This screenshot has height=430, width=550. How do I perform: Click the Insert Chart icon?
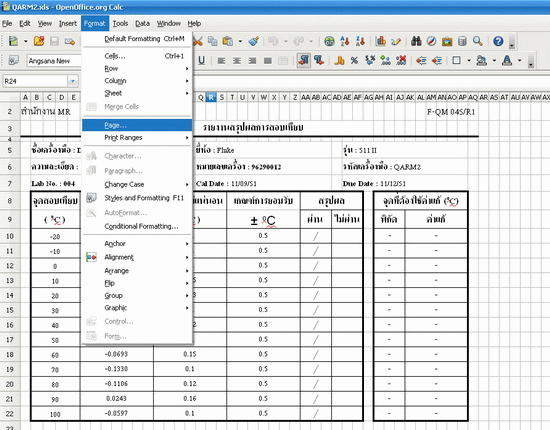click(381, 41)
